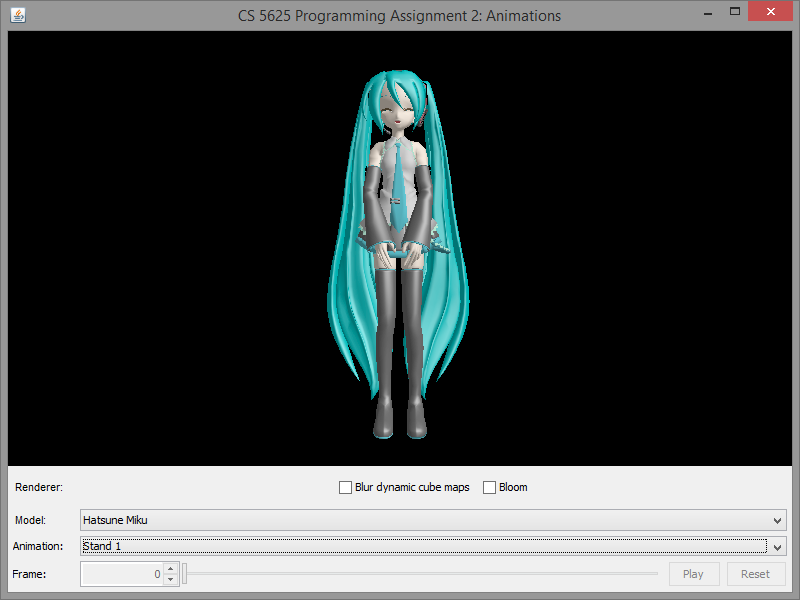Enable Blur dynamic cube maps checkbox
The width and height of the screenshot is (800, 600).
pyautogui.click(x=346, y=488)
